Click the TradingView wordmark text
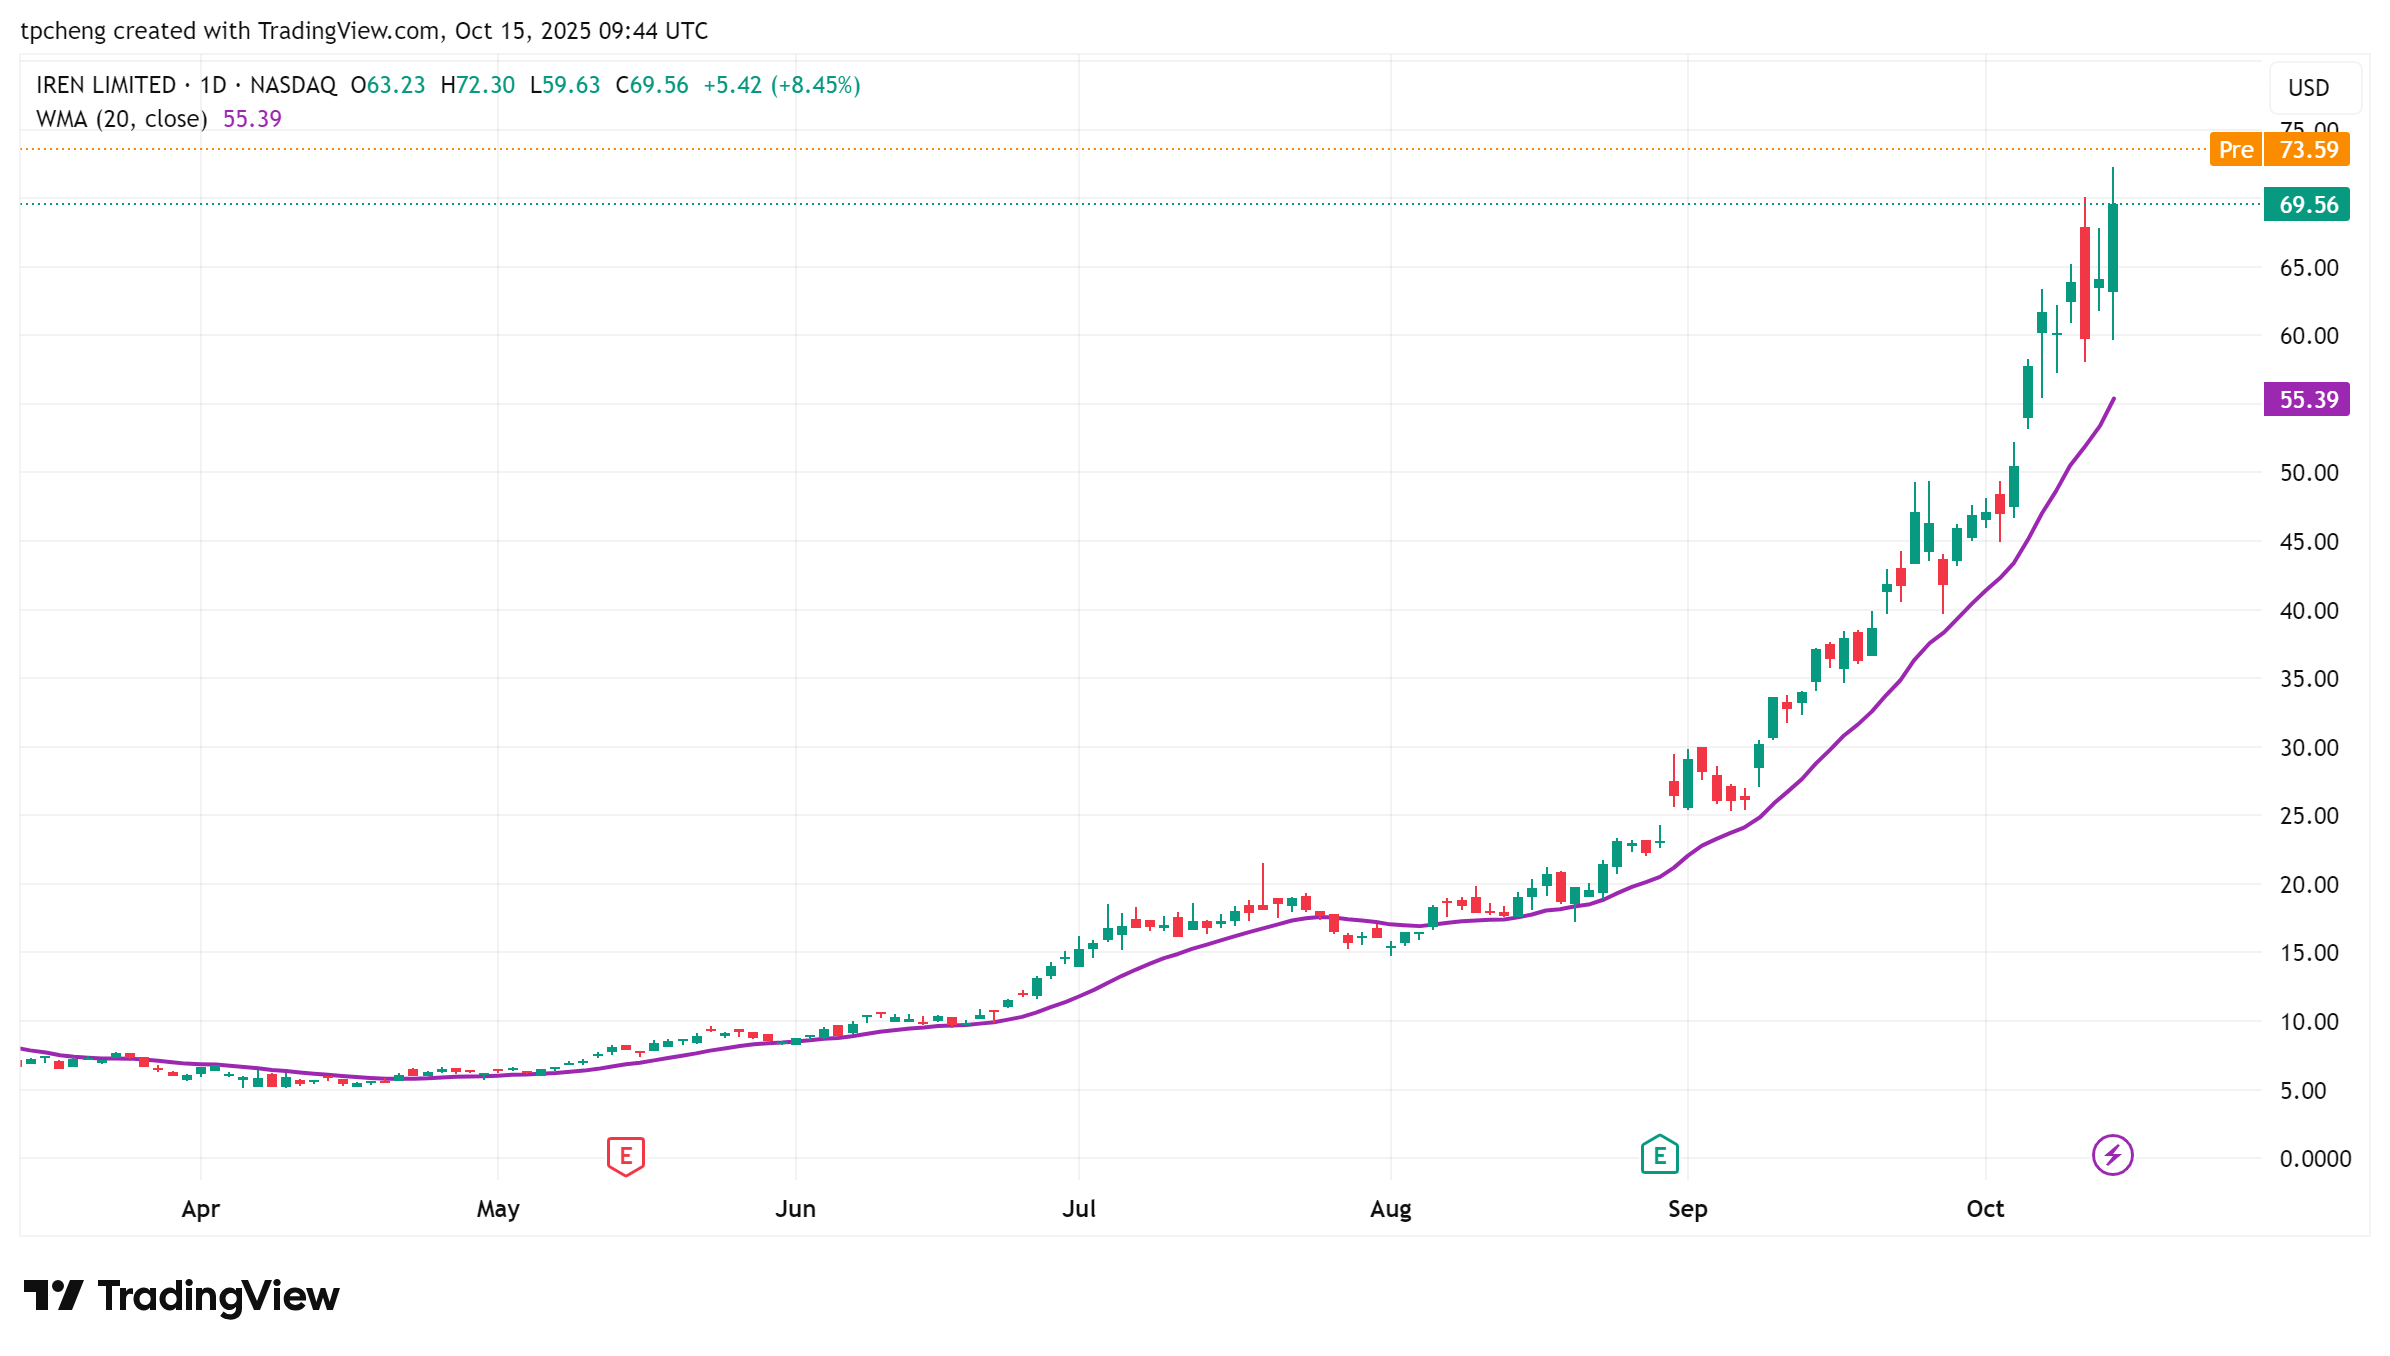 point(218,1296)
